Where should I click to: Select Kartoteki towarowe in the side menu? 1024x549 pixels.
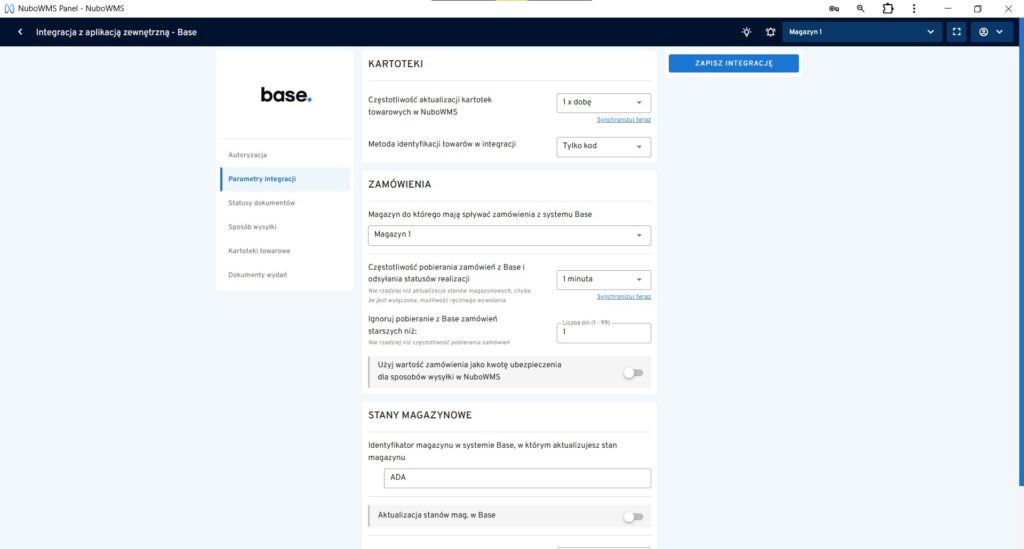259,251
